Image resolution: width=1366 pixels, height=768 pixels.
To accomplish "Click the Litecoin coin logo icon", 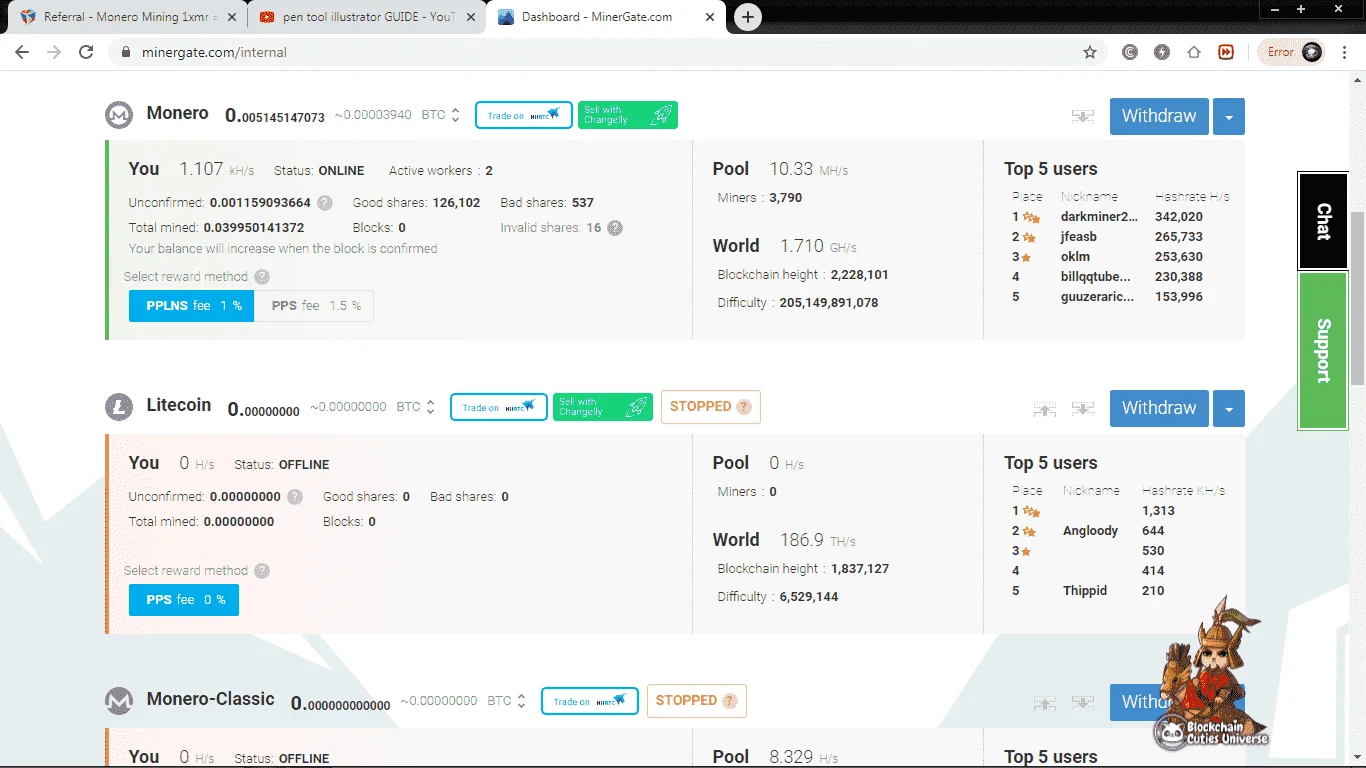I will click(119, 407).
